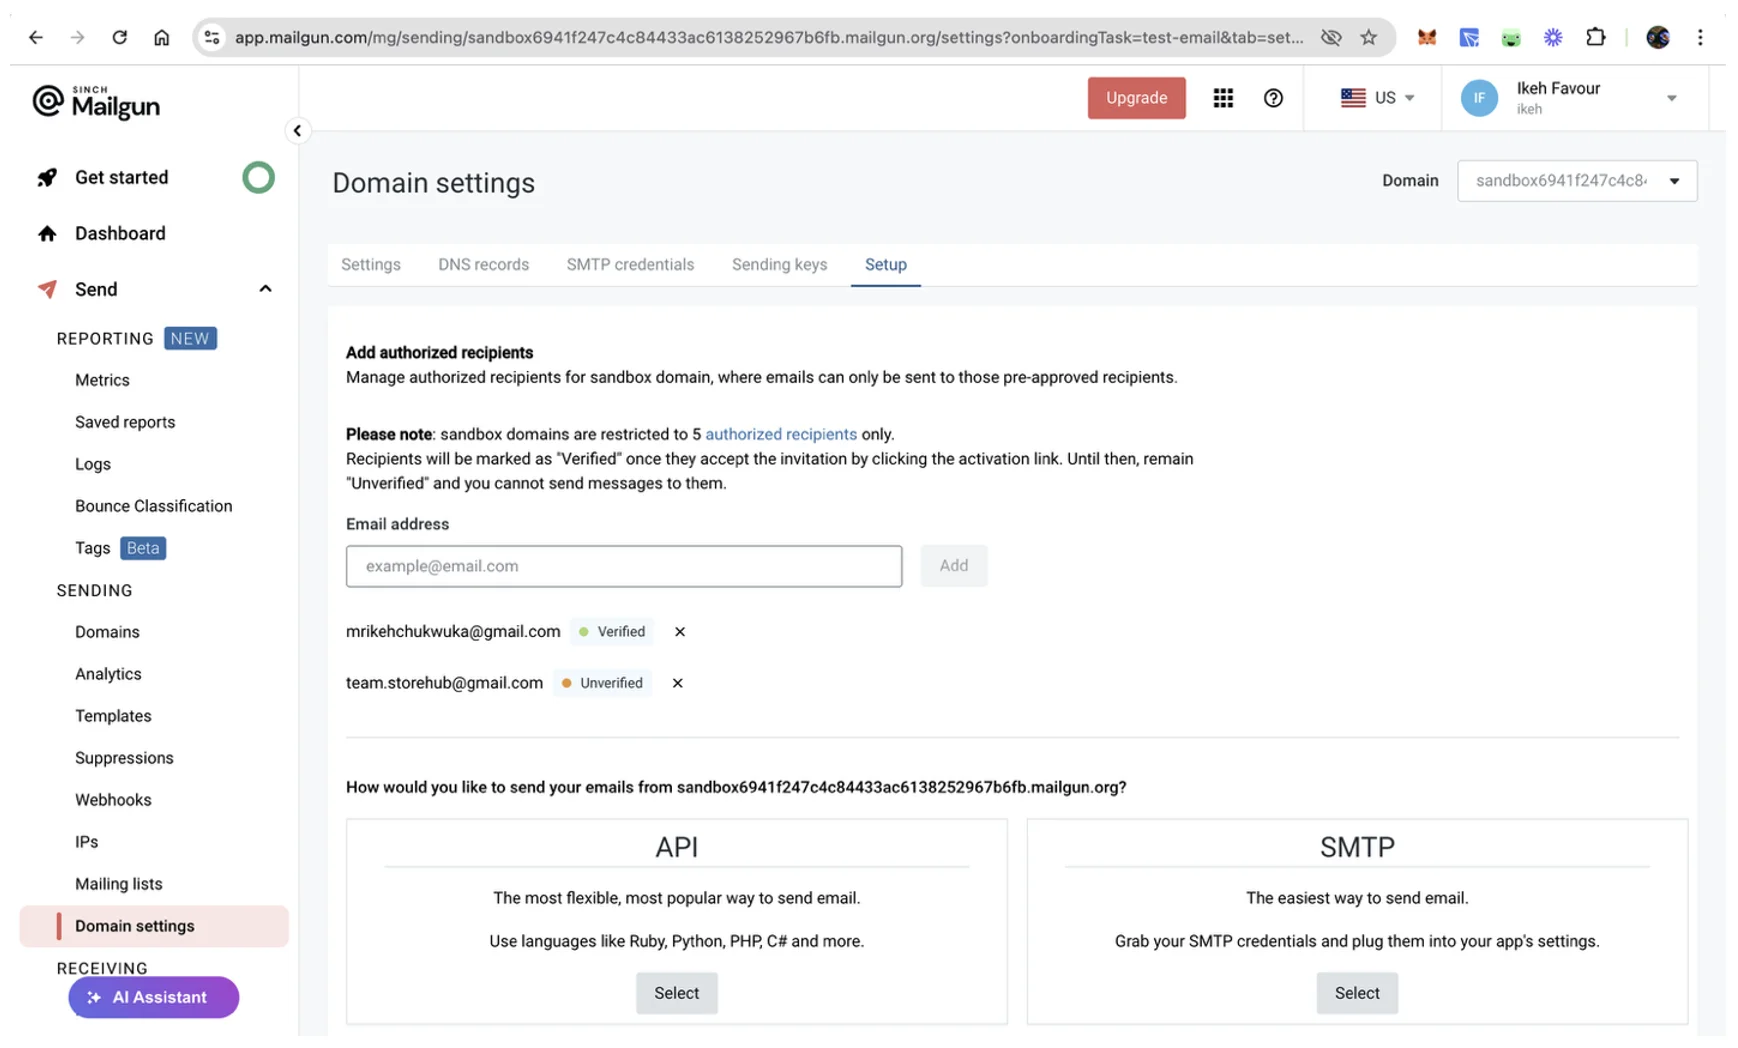Switch to the SMTP credentials tab
This screenshot has width=1738, height=1048.
pos(630,265)
